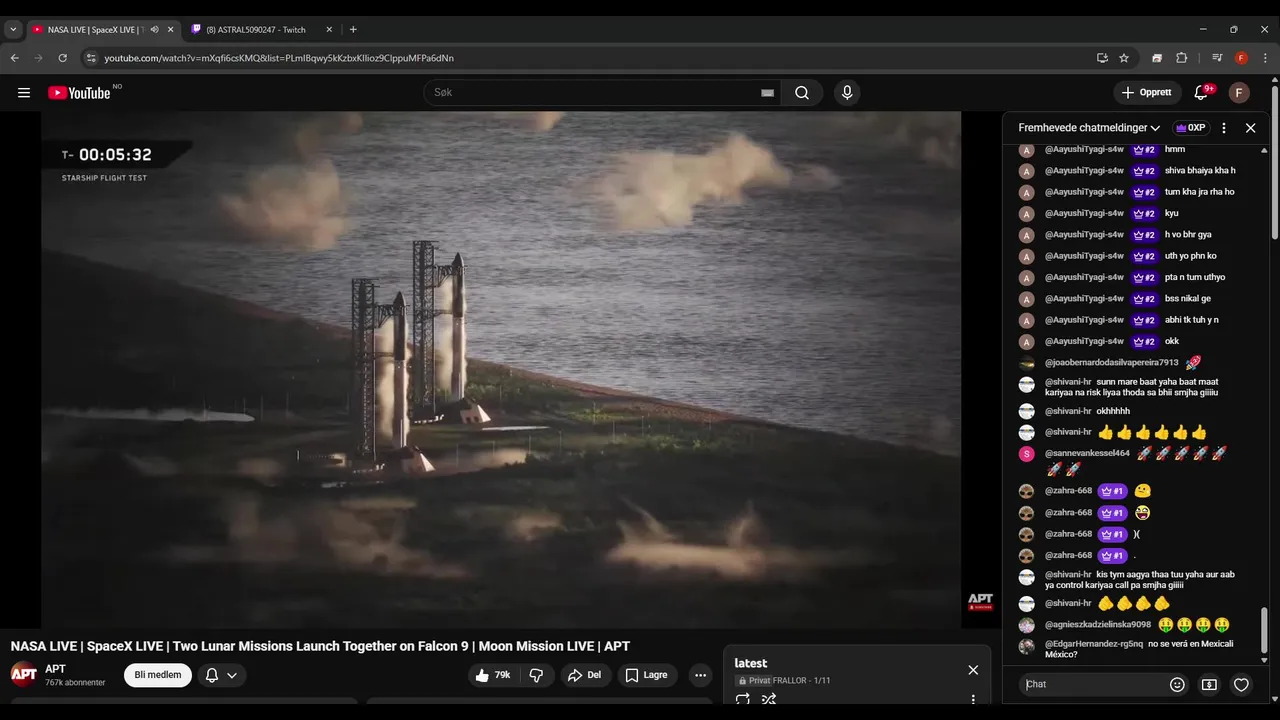Like the video with 79k likes
The height and width of the screenshot is (720, 1280).
492,675
